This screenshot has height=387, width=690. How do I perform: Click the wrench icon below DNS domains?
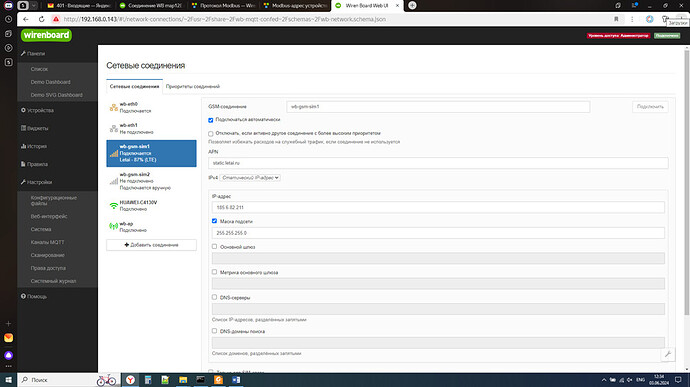coord(668,354)
